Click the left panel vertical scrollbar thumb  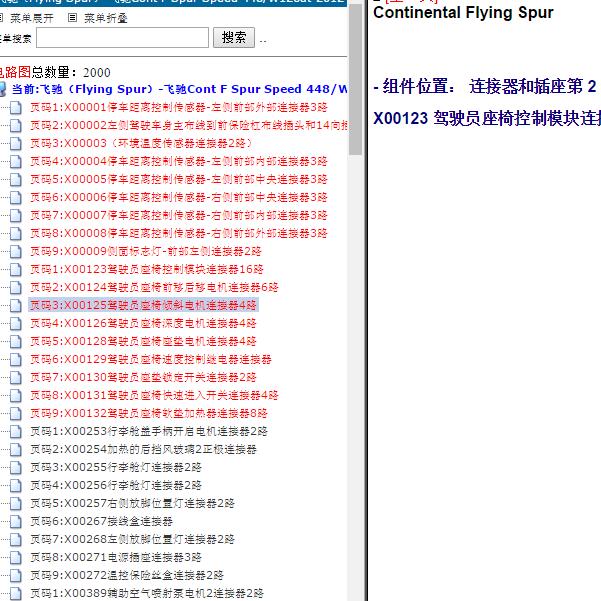355,79
